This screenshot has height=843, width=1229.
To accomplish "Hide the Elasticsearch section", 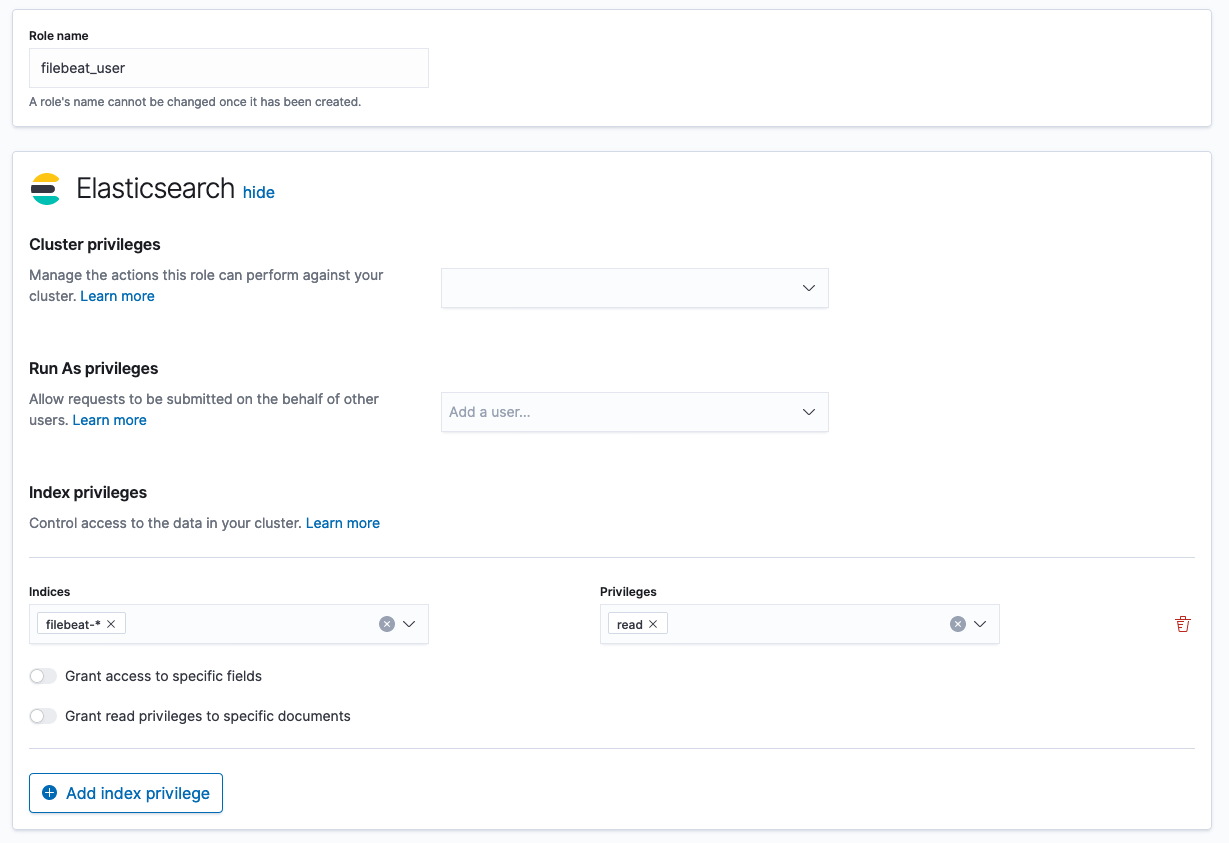I will (x=259, y=192).
